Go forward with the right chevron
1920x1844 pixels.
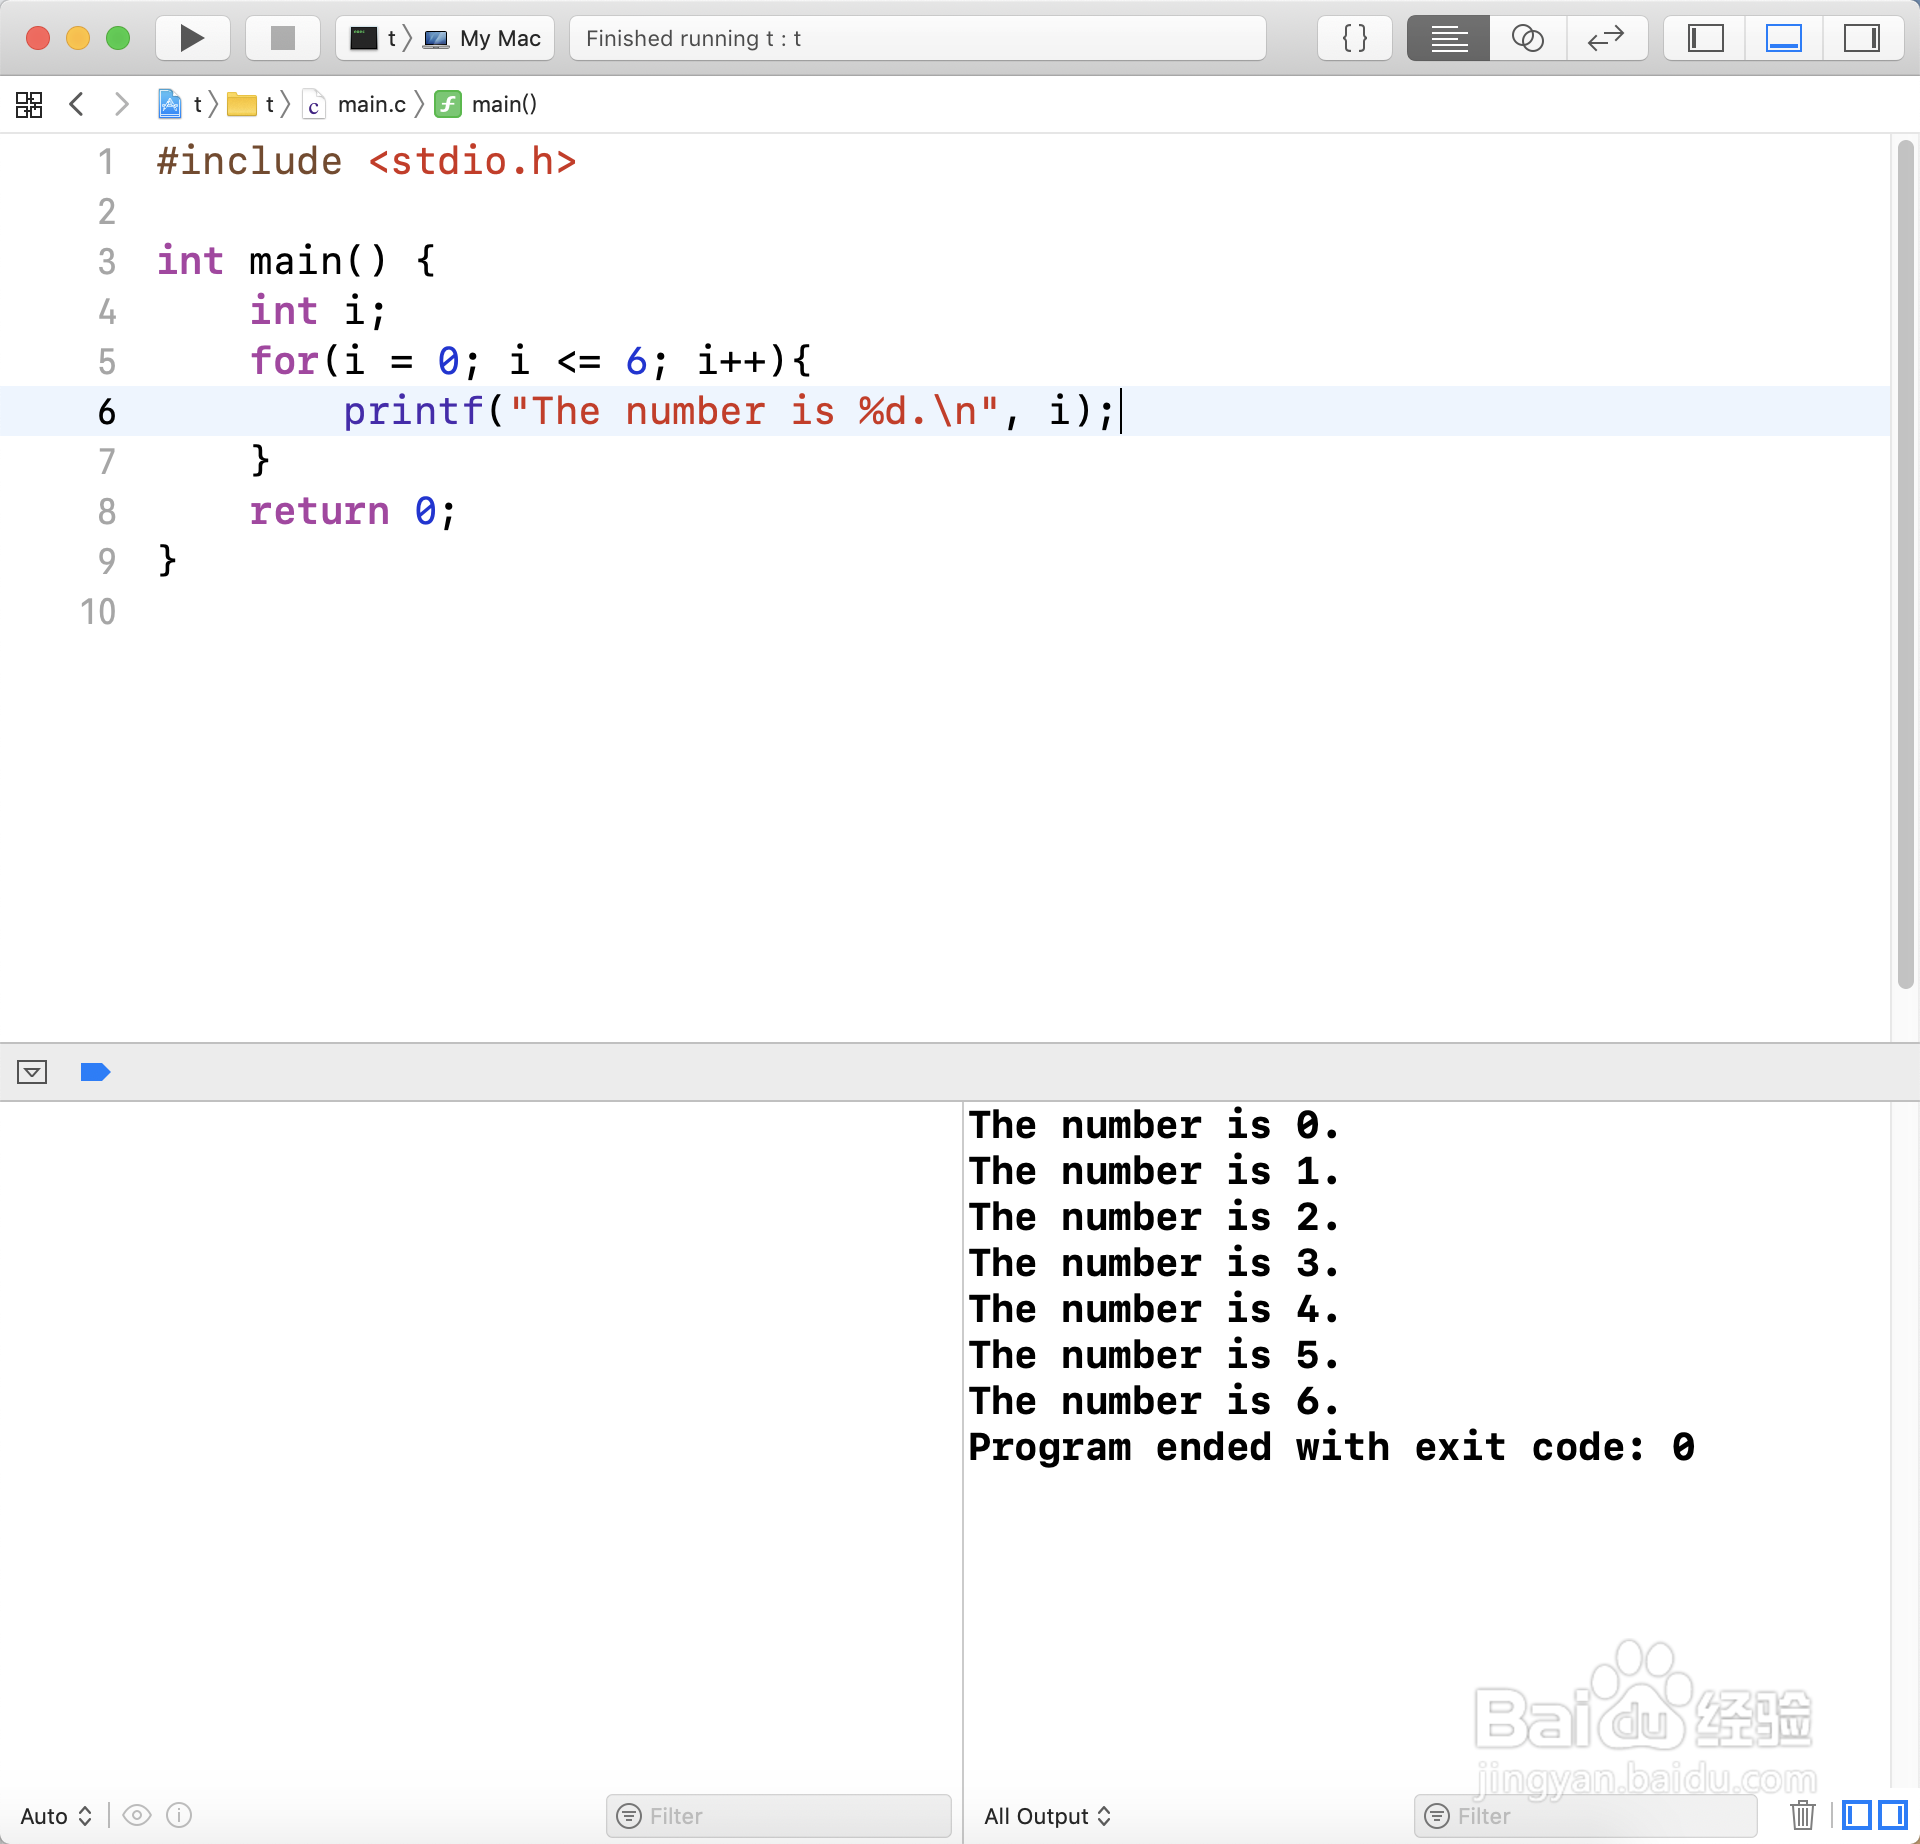coord(121,104)
